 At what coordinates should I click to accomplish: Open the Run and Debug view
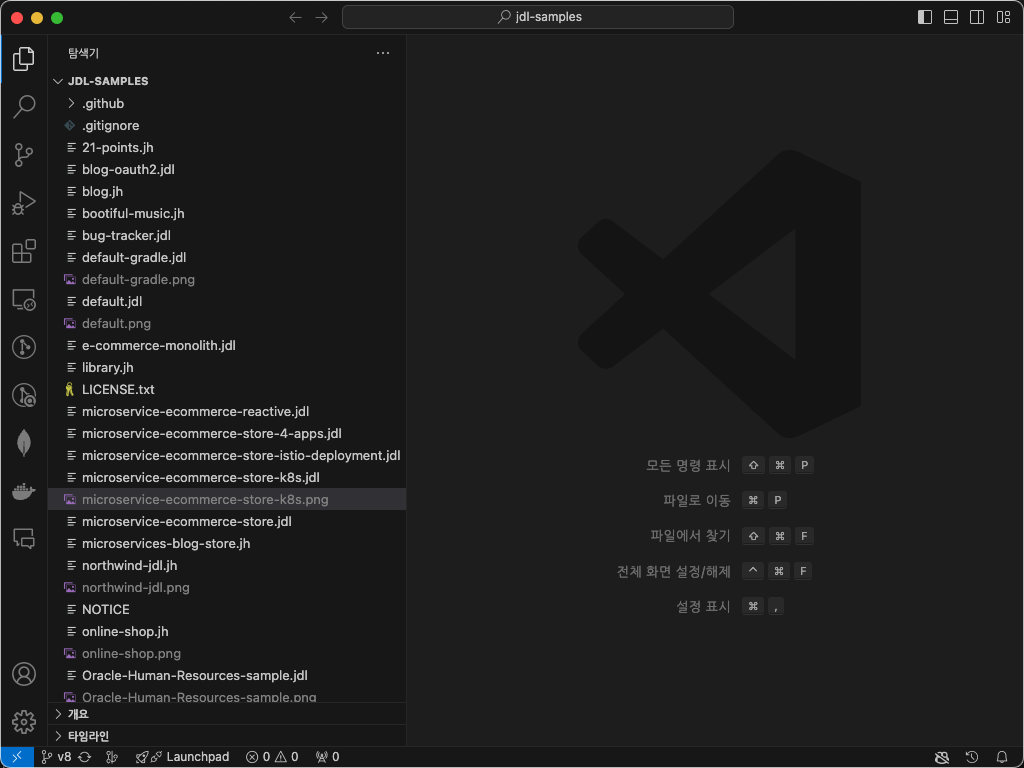[24, 203]
